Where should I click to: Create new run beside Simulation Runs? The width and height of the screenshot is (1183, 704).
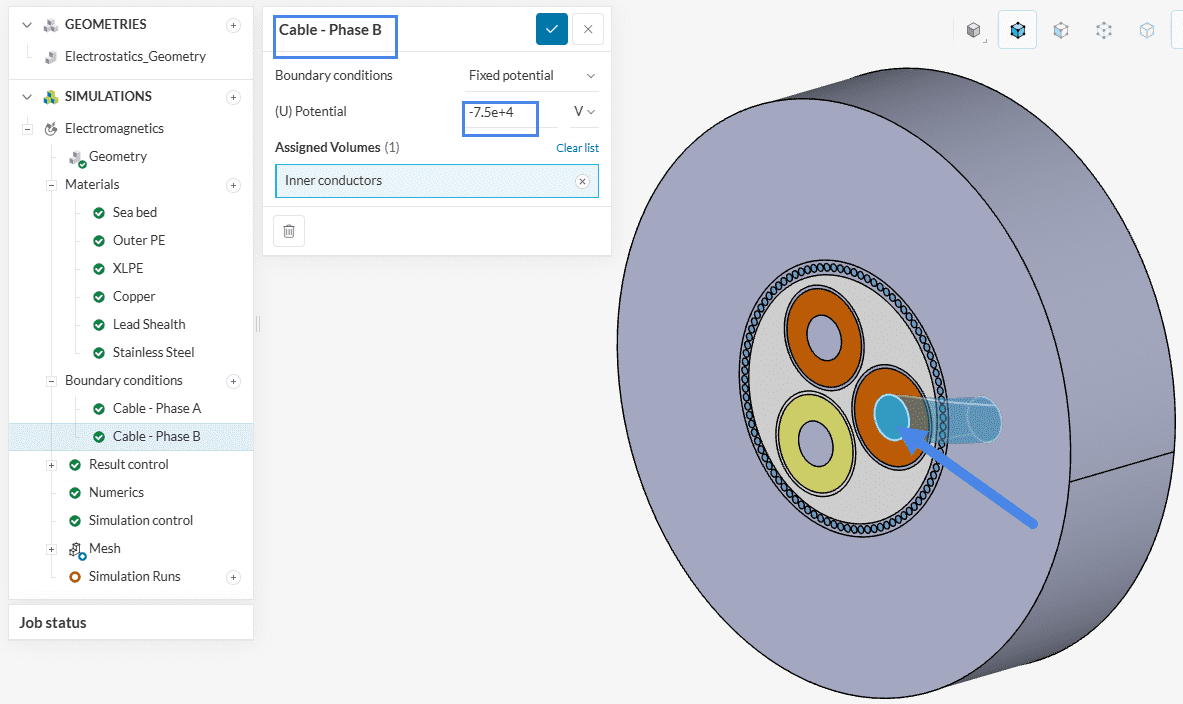233,577
